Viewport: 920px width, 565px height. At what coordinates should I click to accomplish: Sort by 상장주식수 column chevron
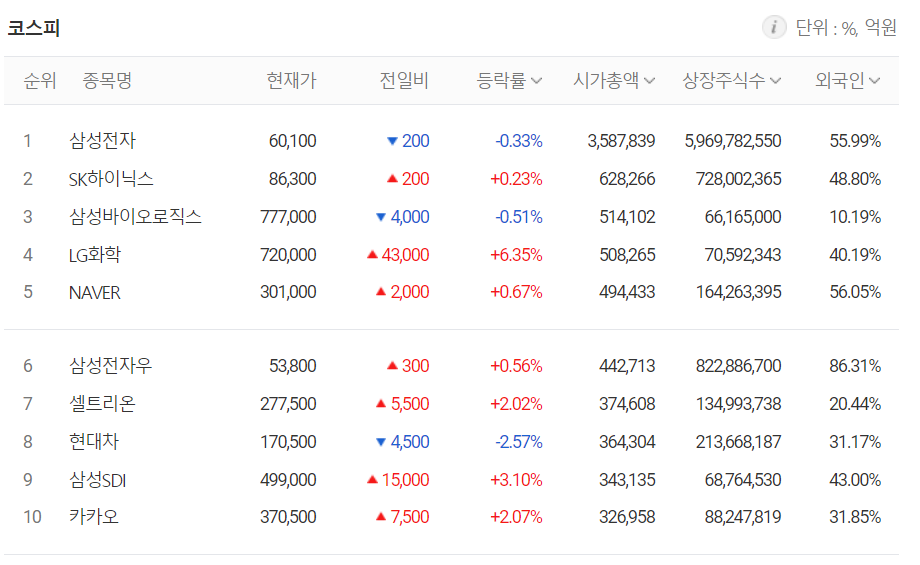[775, 81]
